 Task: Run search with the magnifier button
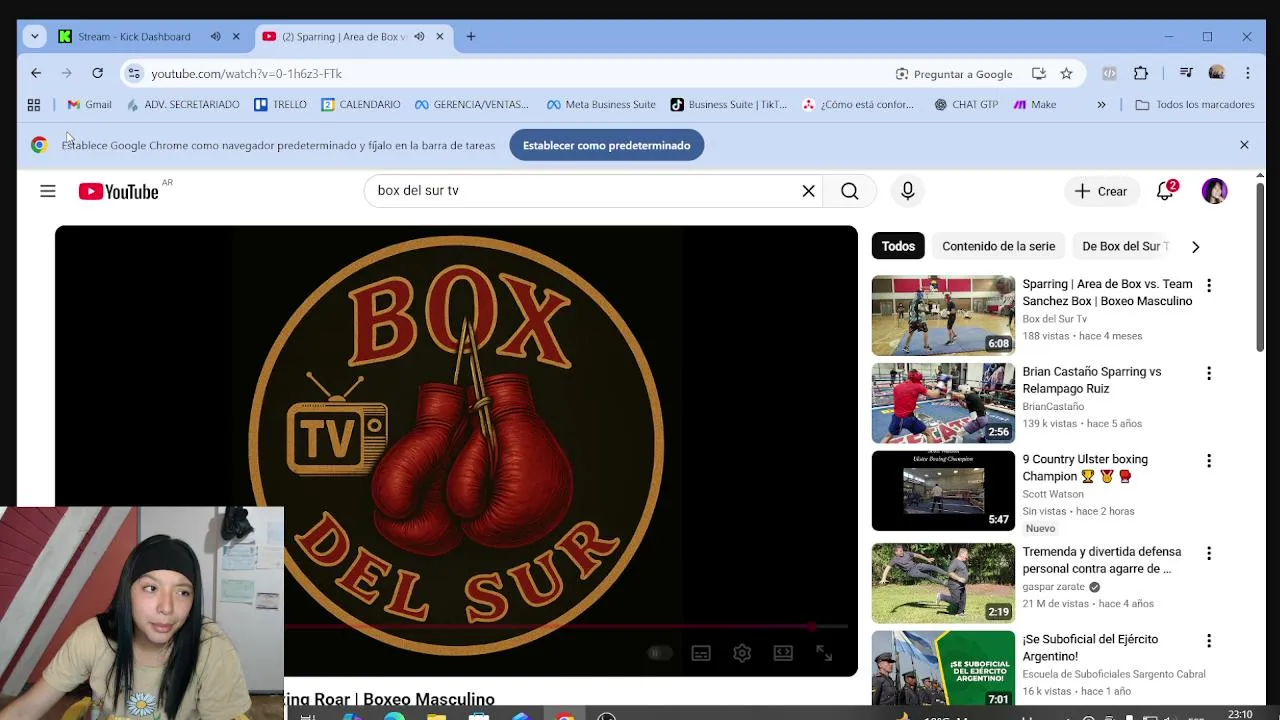pyautogui.click(x=850, y=191)
